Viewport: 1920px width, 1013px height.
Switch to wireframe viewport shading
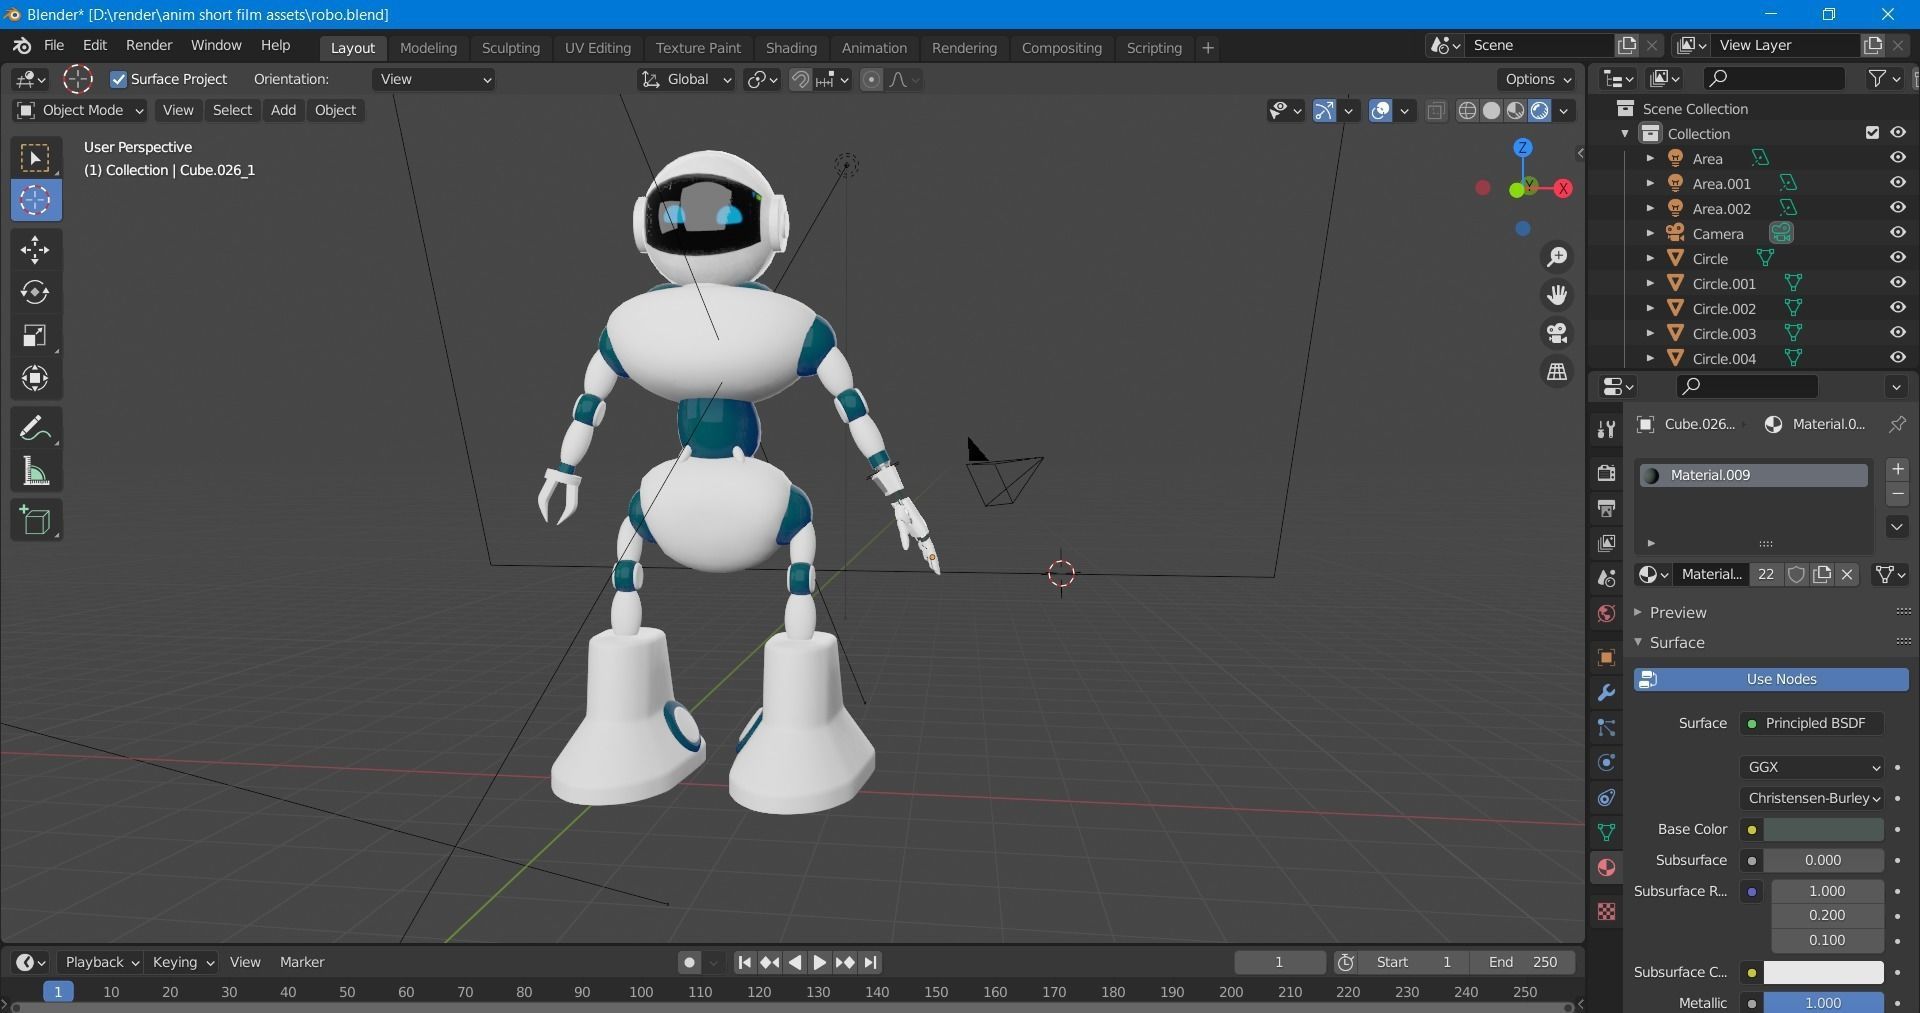(1467, 111)
